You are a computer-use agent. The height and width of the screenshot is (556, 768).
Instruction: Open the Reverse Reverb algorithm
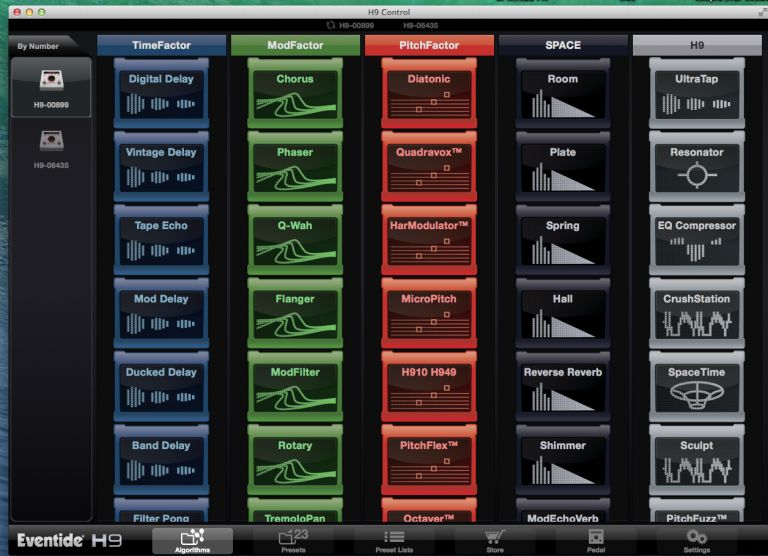click(x=563, y=387)
